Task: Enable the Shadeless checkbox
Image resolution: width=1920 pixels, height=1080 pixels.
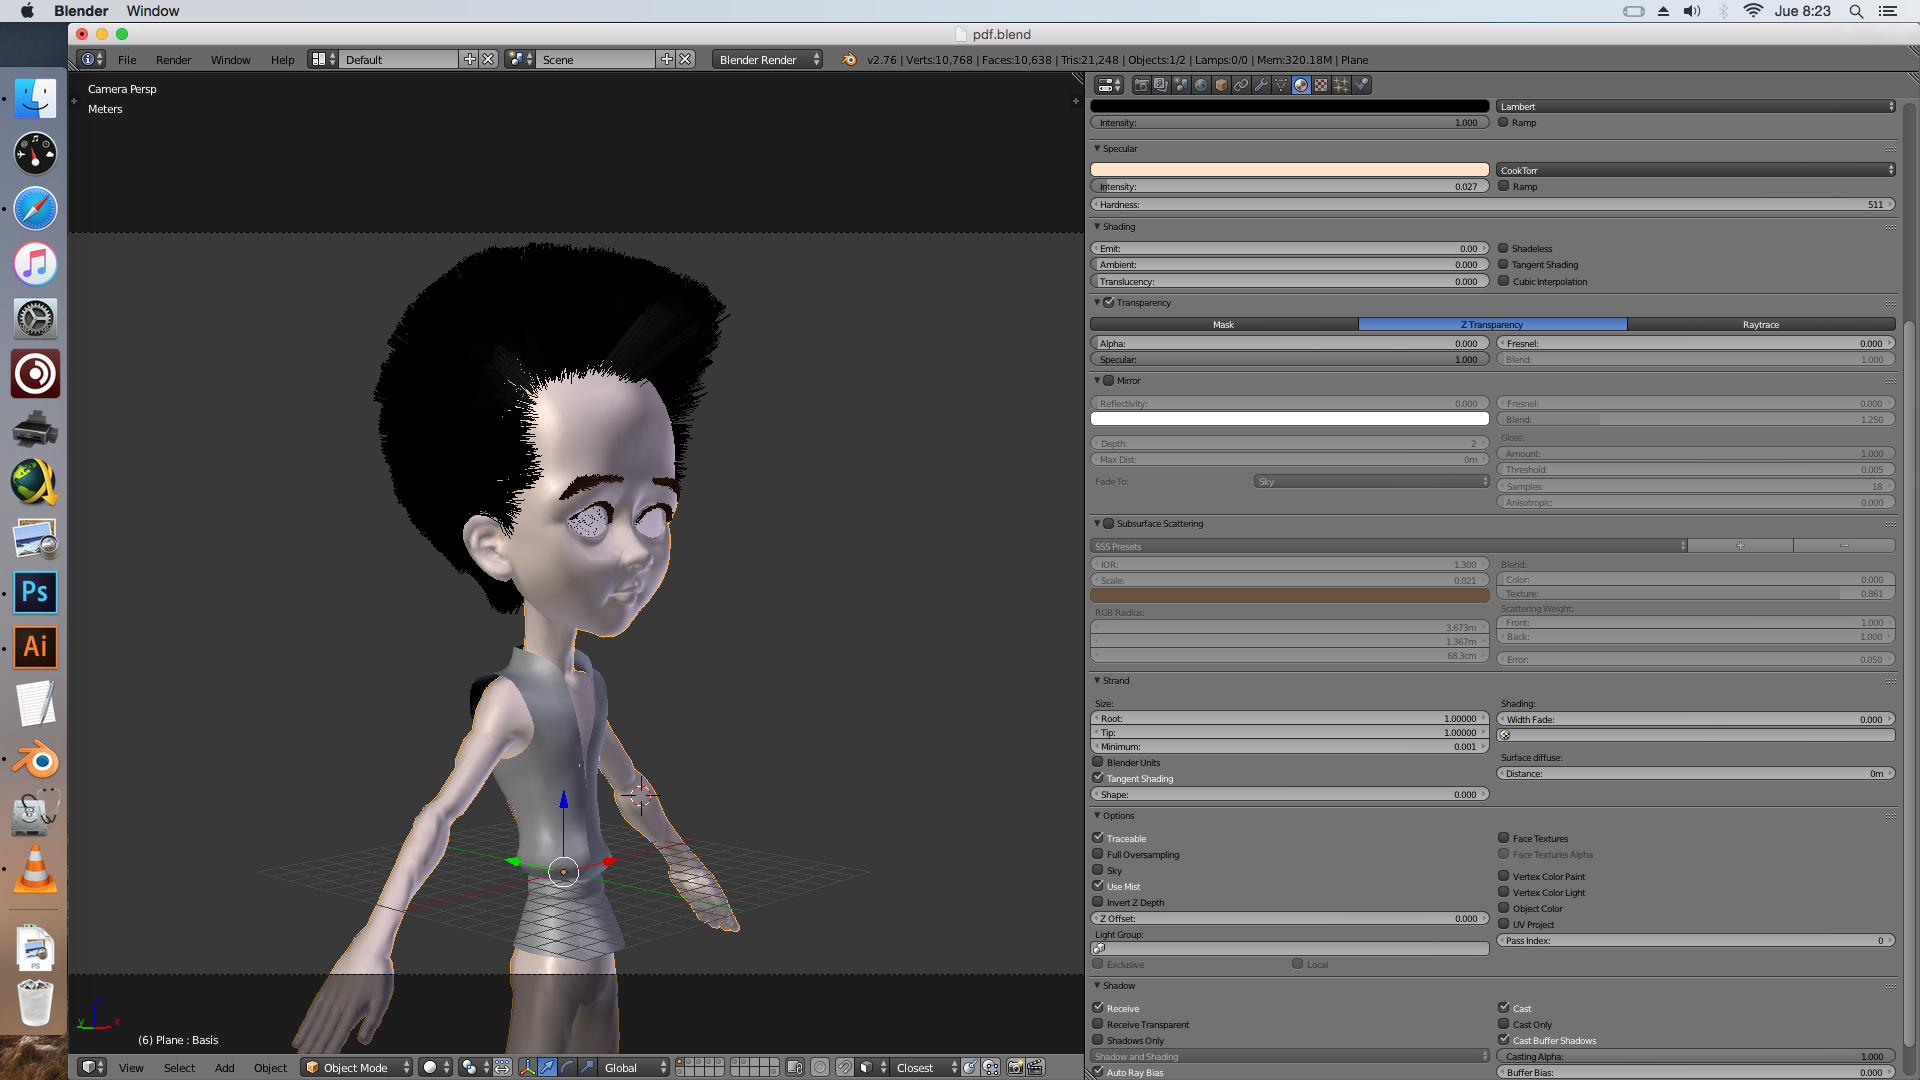Action: [1503, 248]
